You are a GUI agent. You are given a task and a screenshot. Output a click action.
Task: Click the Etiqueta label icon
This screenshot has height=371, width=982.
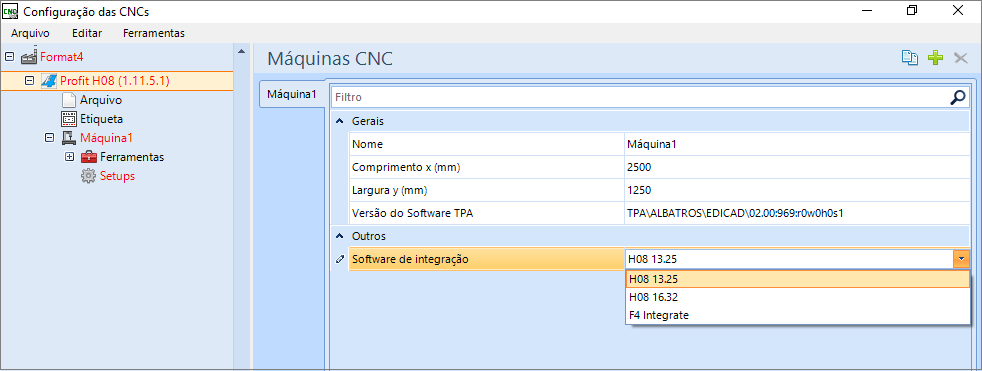pos(69,118)
